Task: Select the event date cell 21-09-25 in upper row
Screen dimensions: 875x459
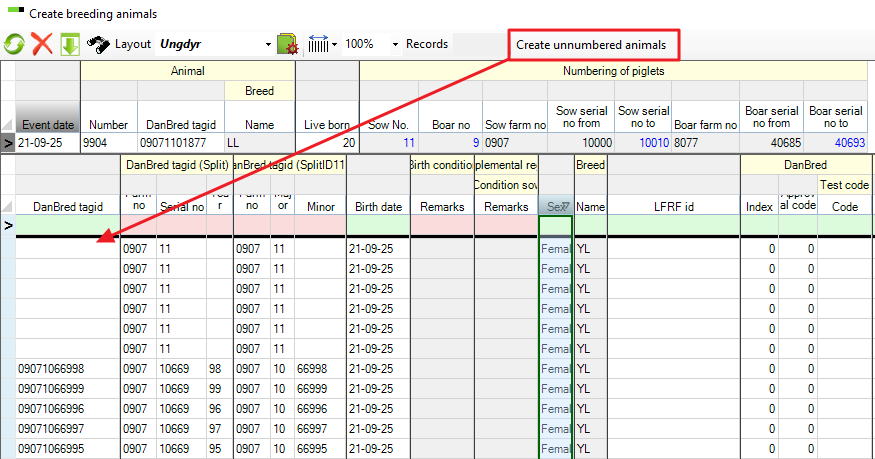Action: tap(48, 143)
